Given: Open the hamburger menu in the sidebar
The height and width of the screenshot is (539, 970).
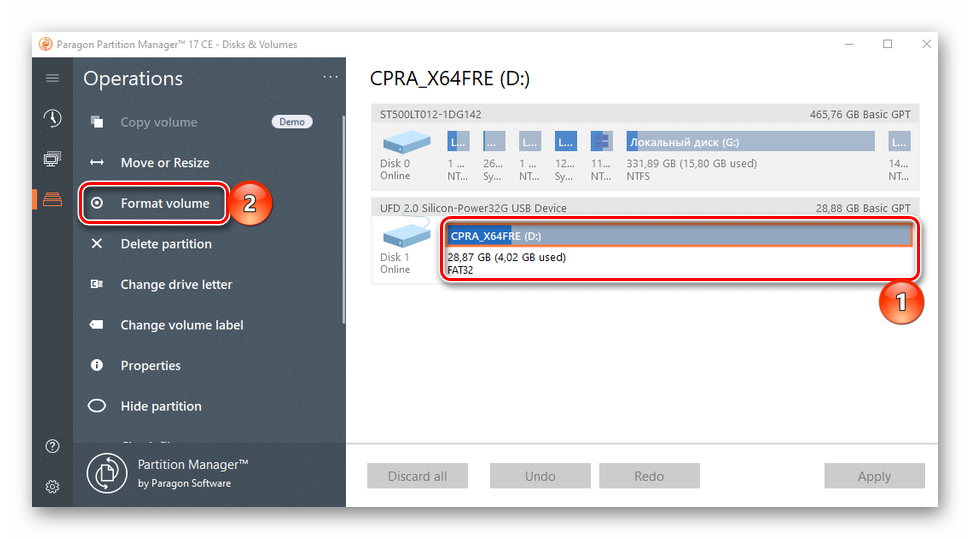Looking at the screenshot, I should click(x=53, y=78).
